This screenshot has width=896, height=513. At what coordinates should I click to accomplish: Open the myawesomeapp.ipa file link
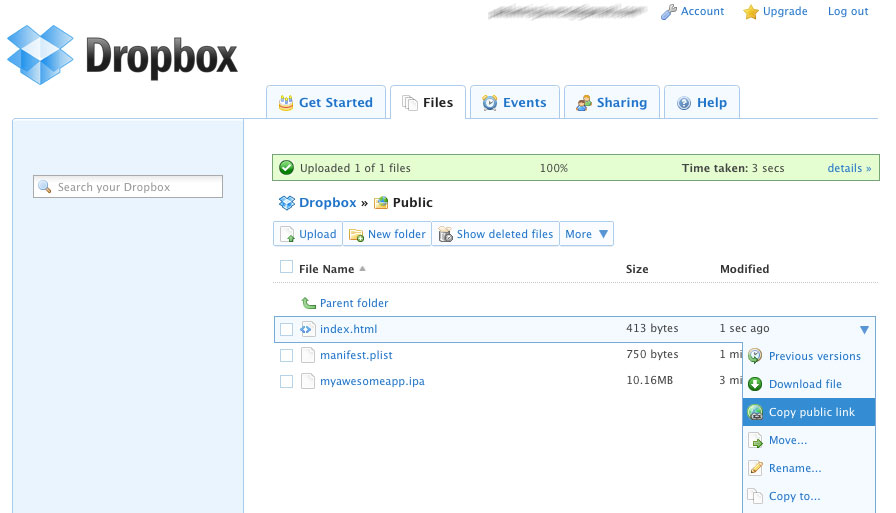point(372,381)
